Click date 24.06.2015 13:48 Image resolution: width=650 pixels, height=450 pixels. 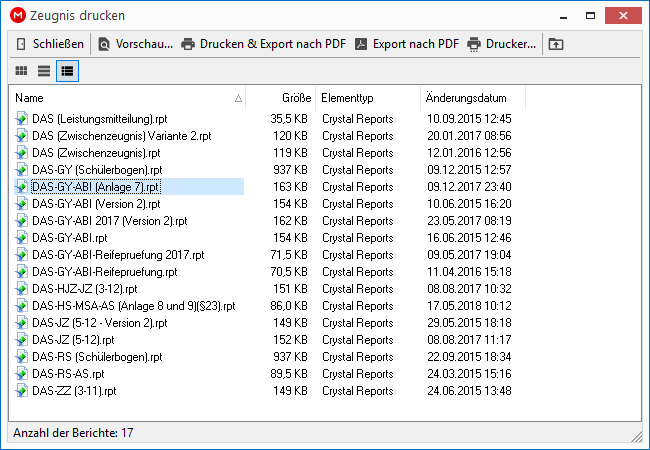469,391
